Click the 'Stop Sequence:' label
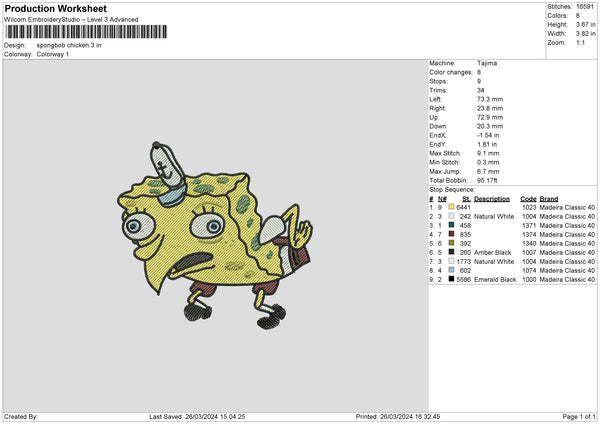This screenshot has width=600, height=424. tap(452, 190)
